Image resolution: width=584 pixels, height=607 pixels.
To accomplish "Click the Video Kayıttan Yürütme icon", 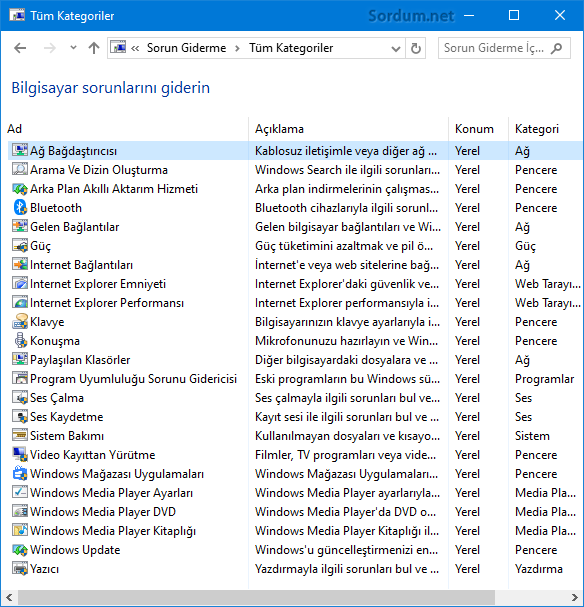I will pyautogui.click(x=20, y=454).
